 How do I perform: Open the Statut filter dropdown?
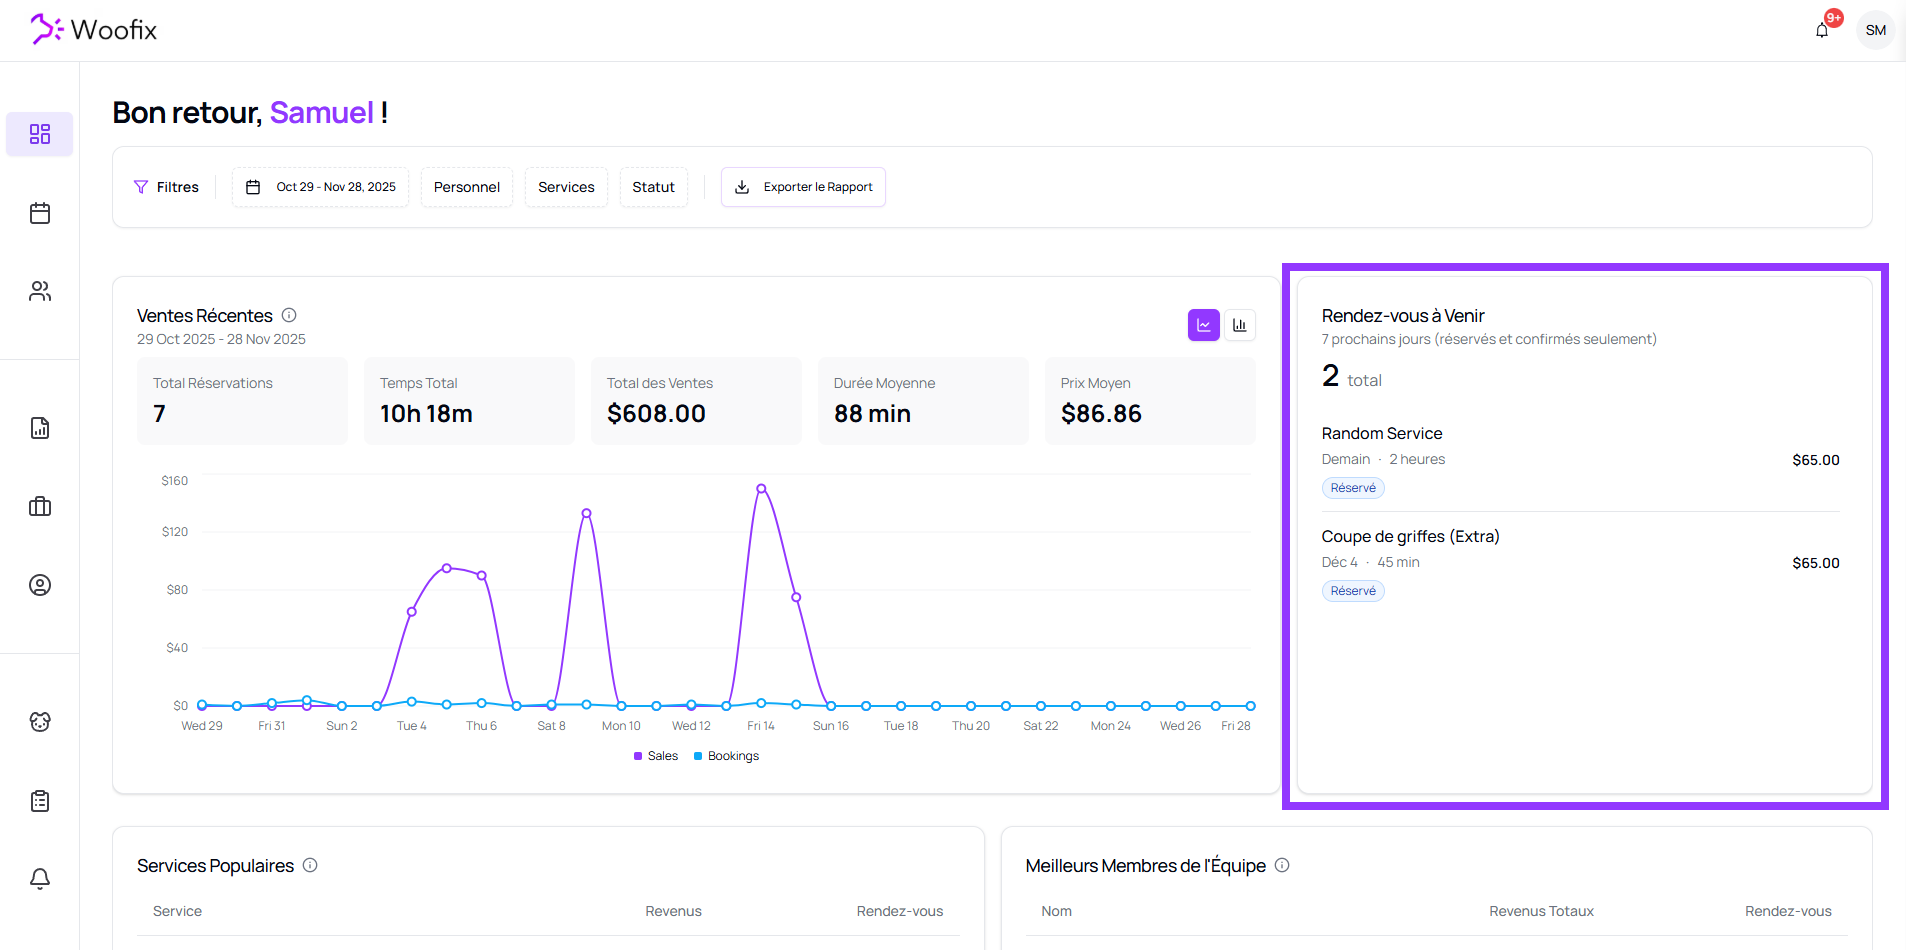[653, 187]
